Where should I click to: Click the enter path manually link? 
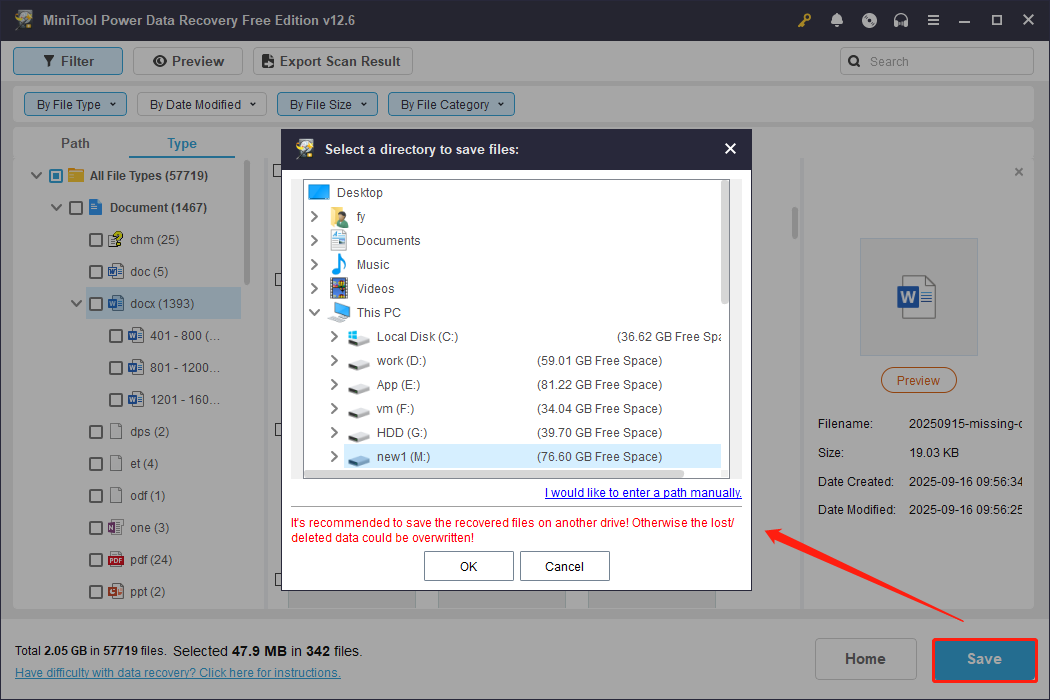(643, 492)
